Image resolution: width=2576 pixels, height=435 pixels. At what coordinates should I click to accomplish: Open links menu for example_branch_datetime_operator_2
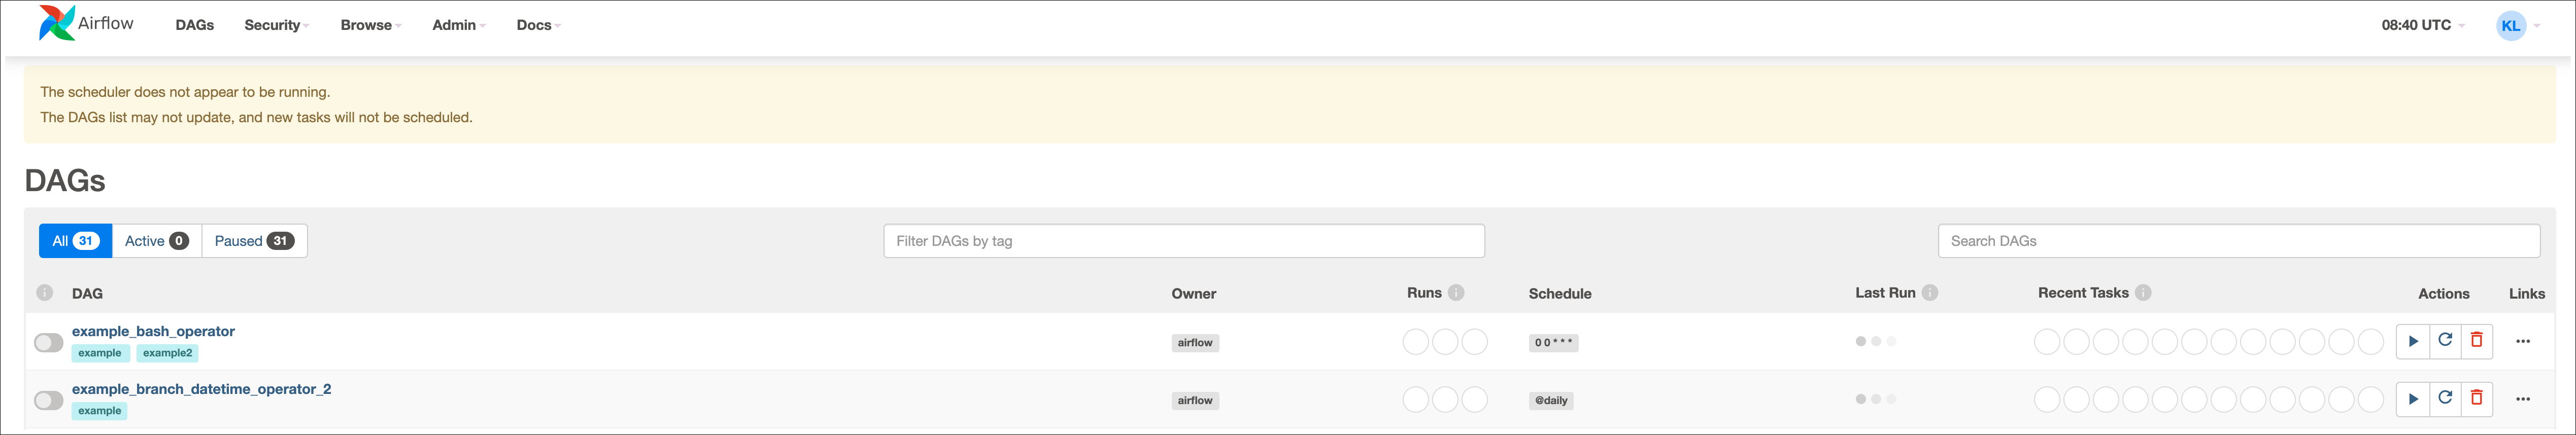2523,399
